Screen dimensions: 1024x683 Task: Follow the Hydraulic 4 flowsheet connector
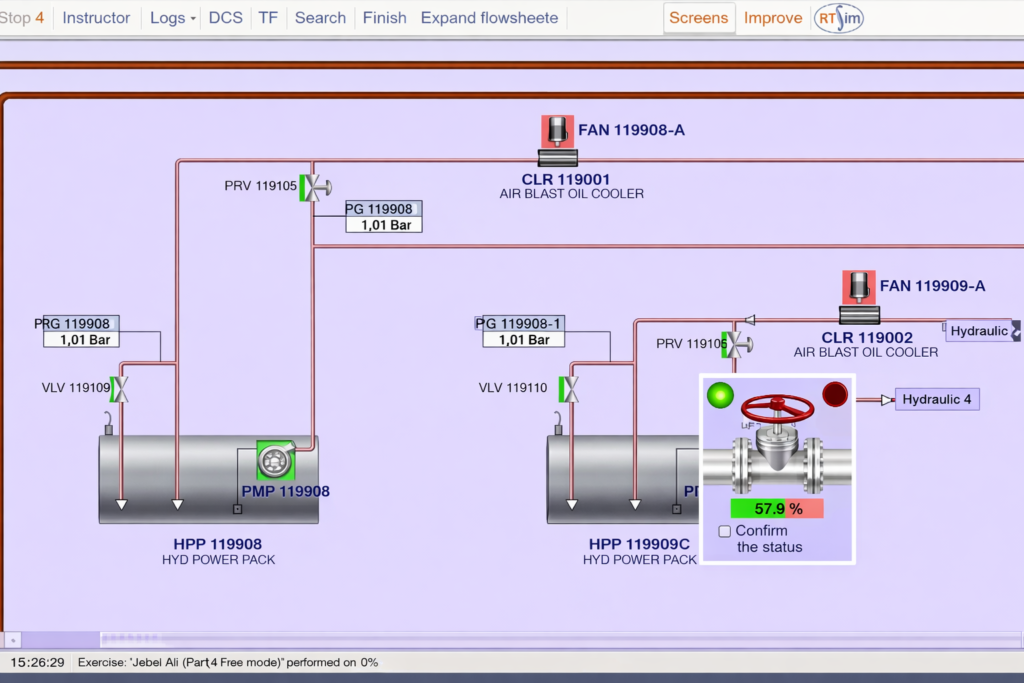tap(936, 400)
